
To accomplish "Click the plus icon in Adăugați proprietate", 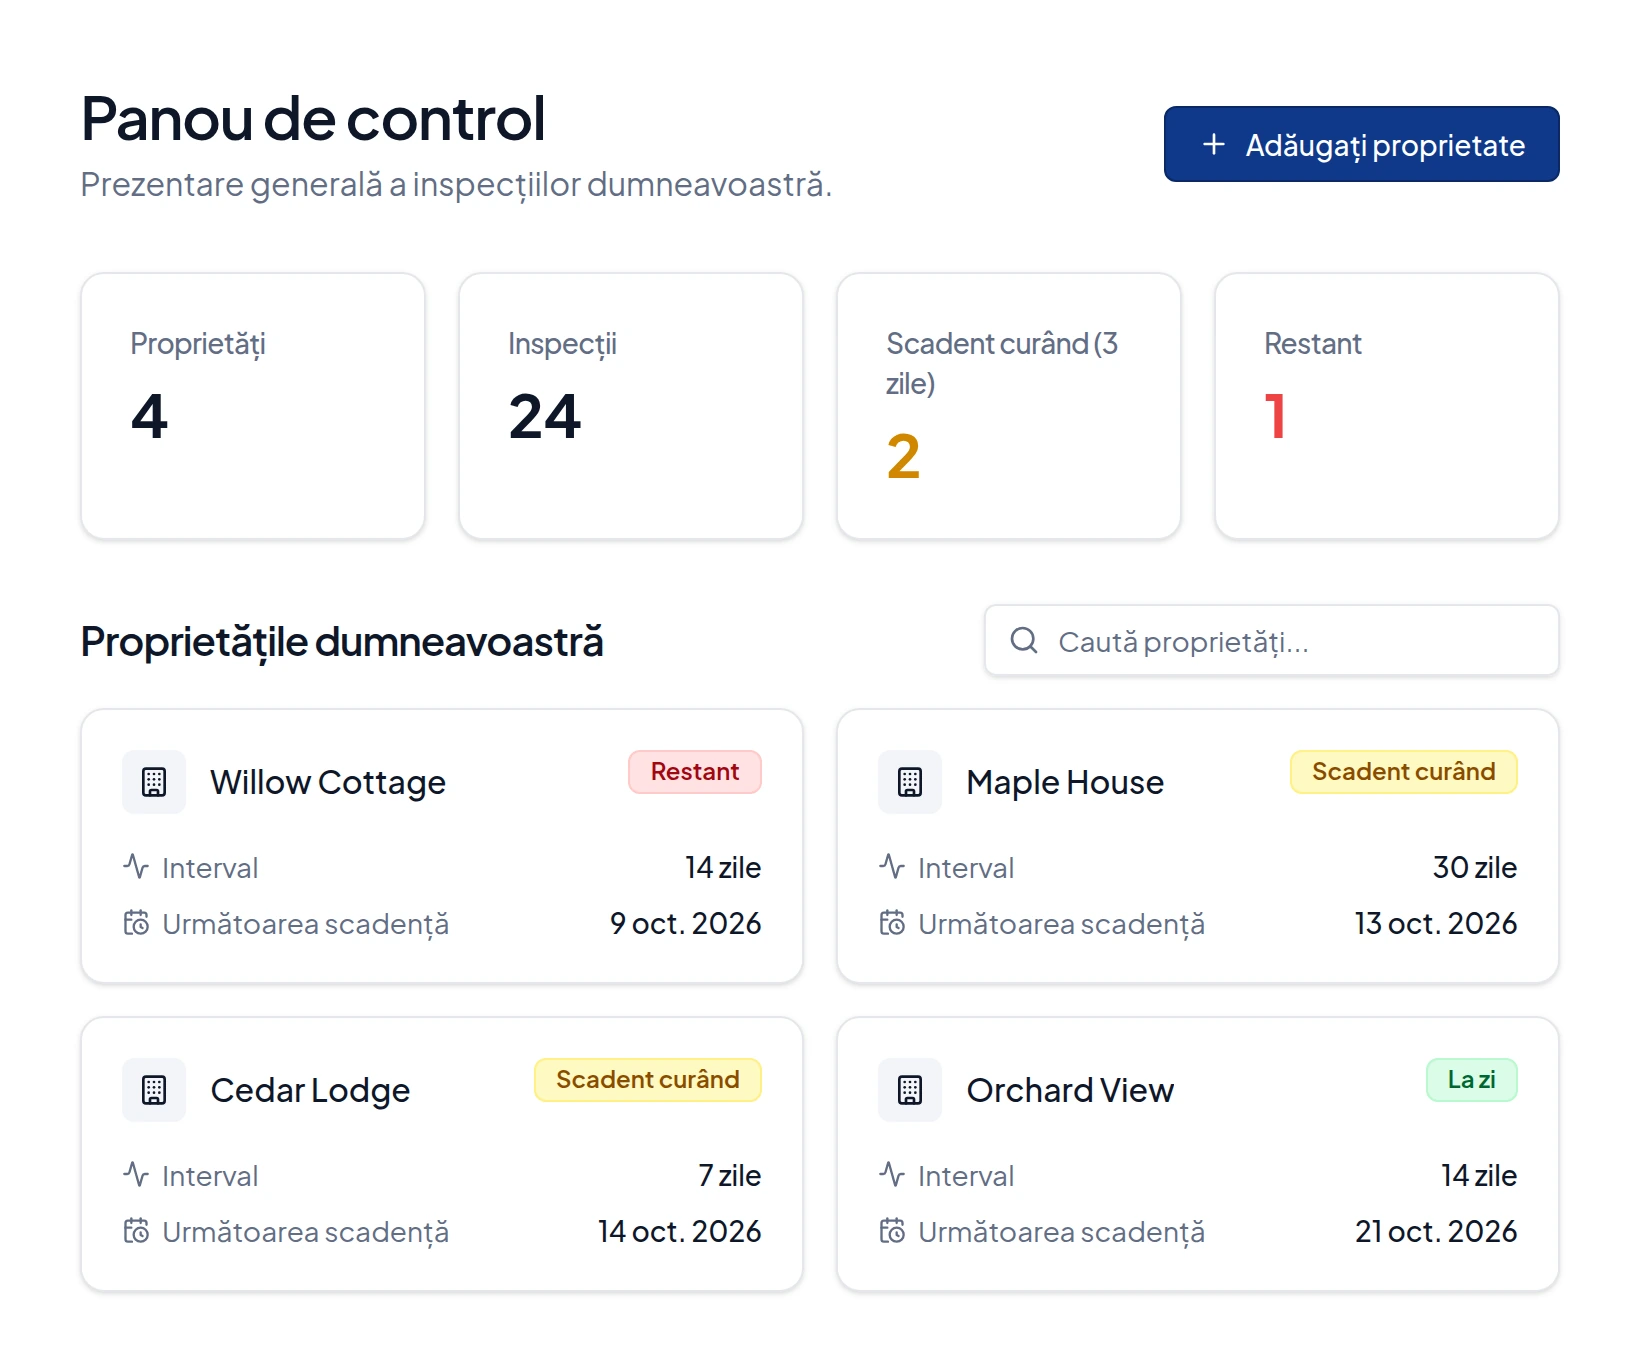I will 1214,144.
